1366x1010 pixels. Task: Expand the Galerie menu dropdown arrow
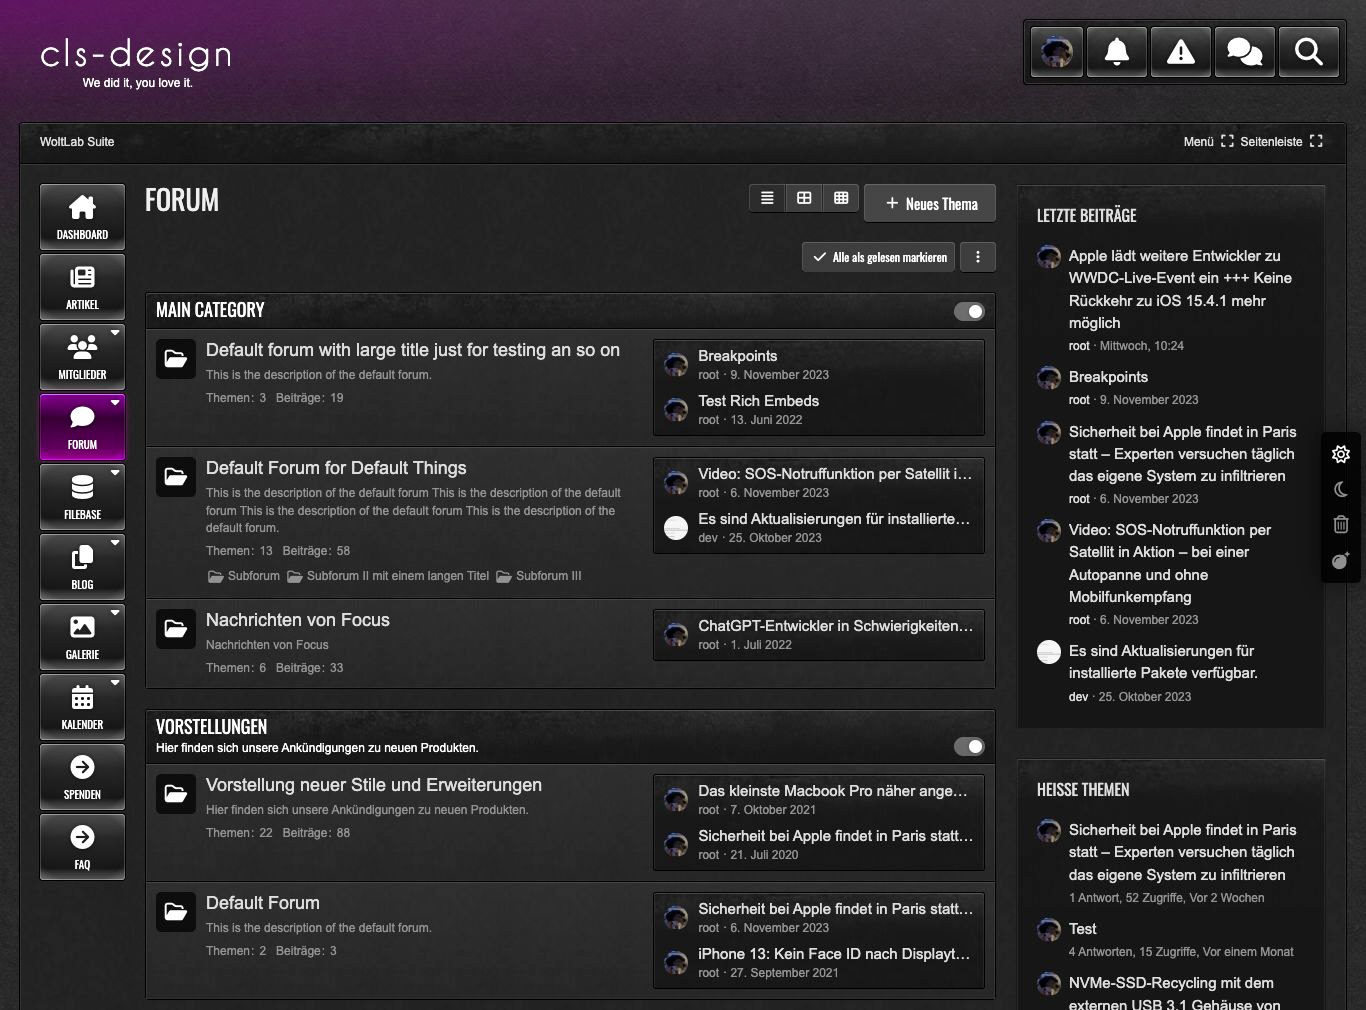click(115, 612)
